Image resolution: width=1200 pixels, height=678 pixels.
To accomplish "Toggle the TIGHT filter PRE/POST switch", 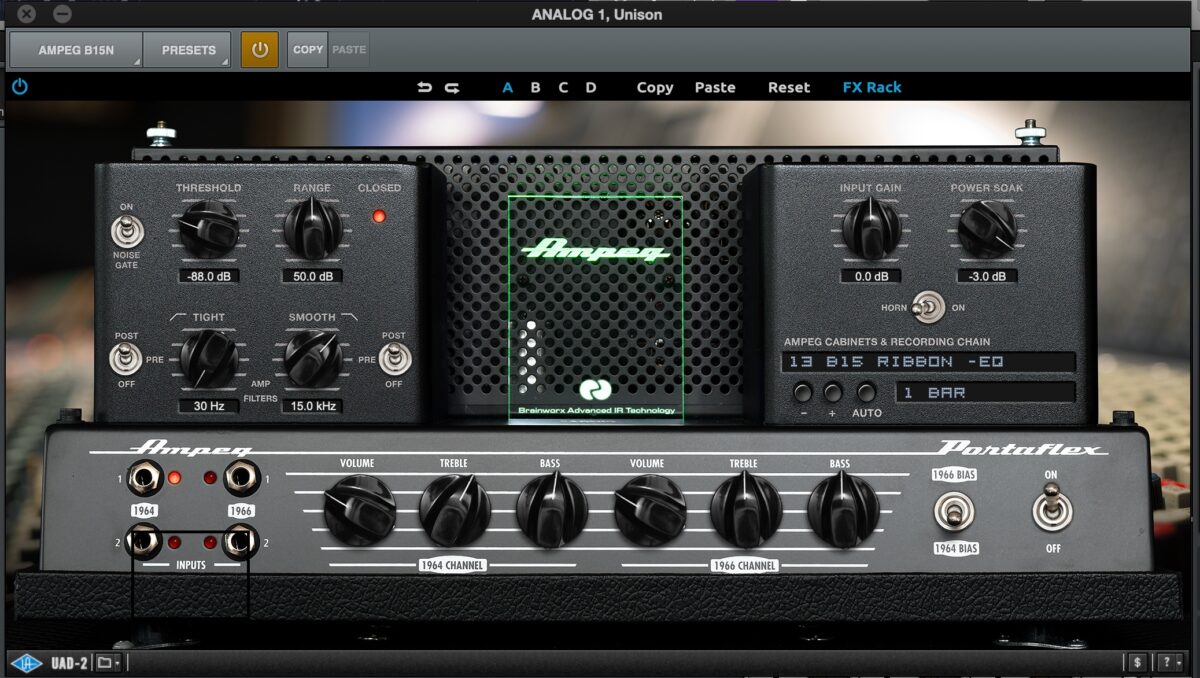I will click(x=126, y=358).
